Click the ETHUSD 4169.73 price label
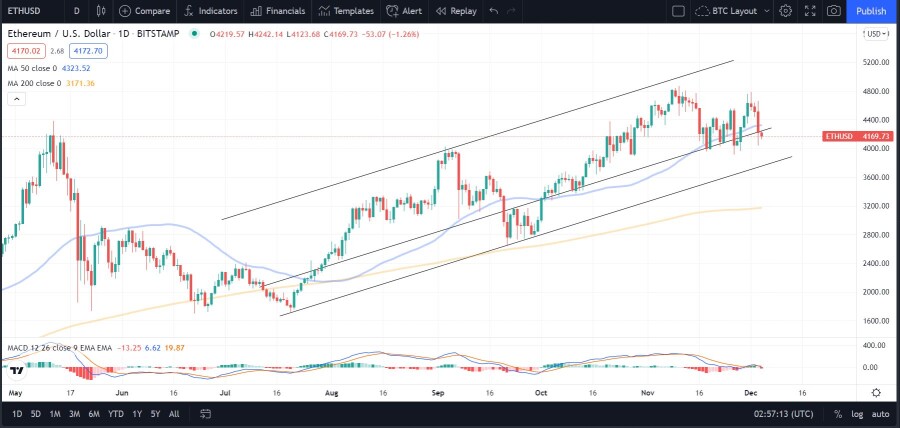Image resolution: width=900 pixels, height=428 pixels. coord(858,137)
